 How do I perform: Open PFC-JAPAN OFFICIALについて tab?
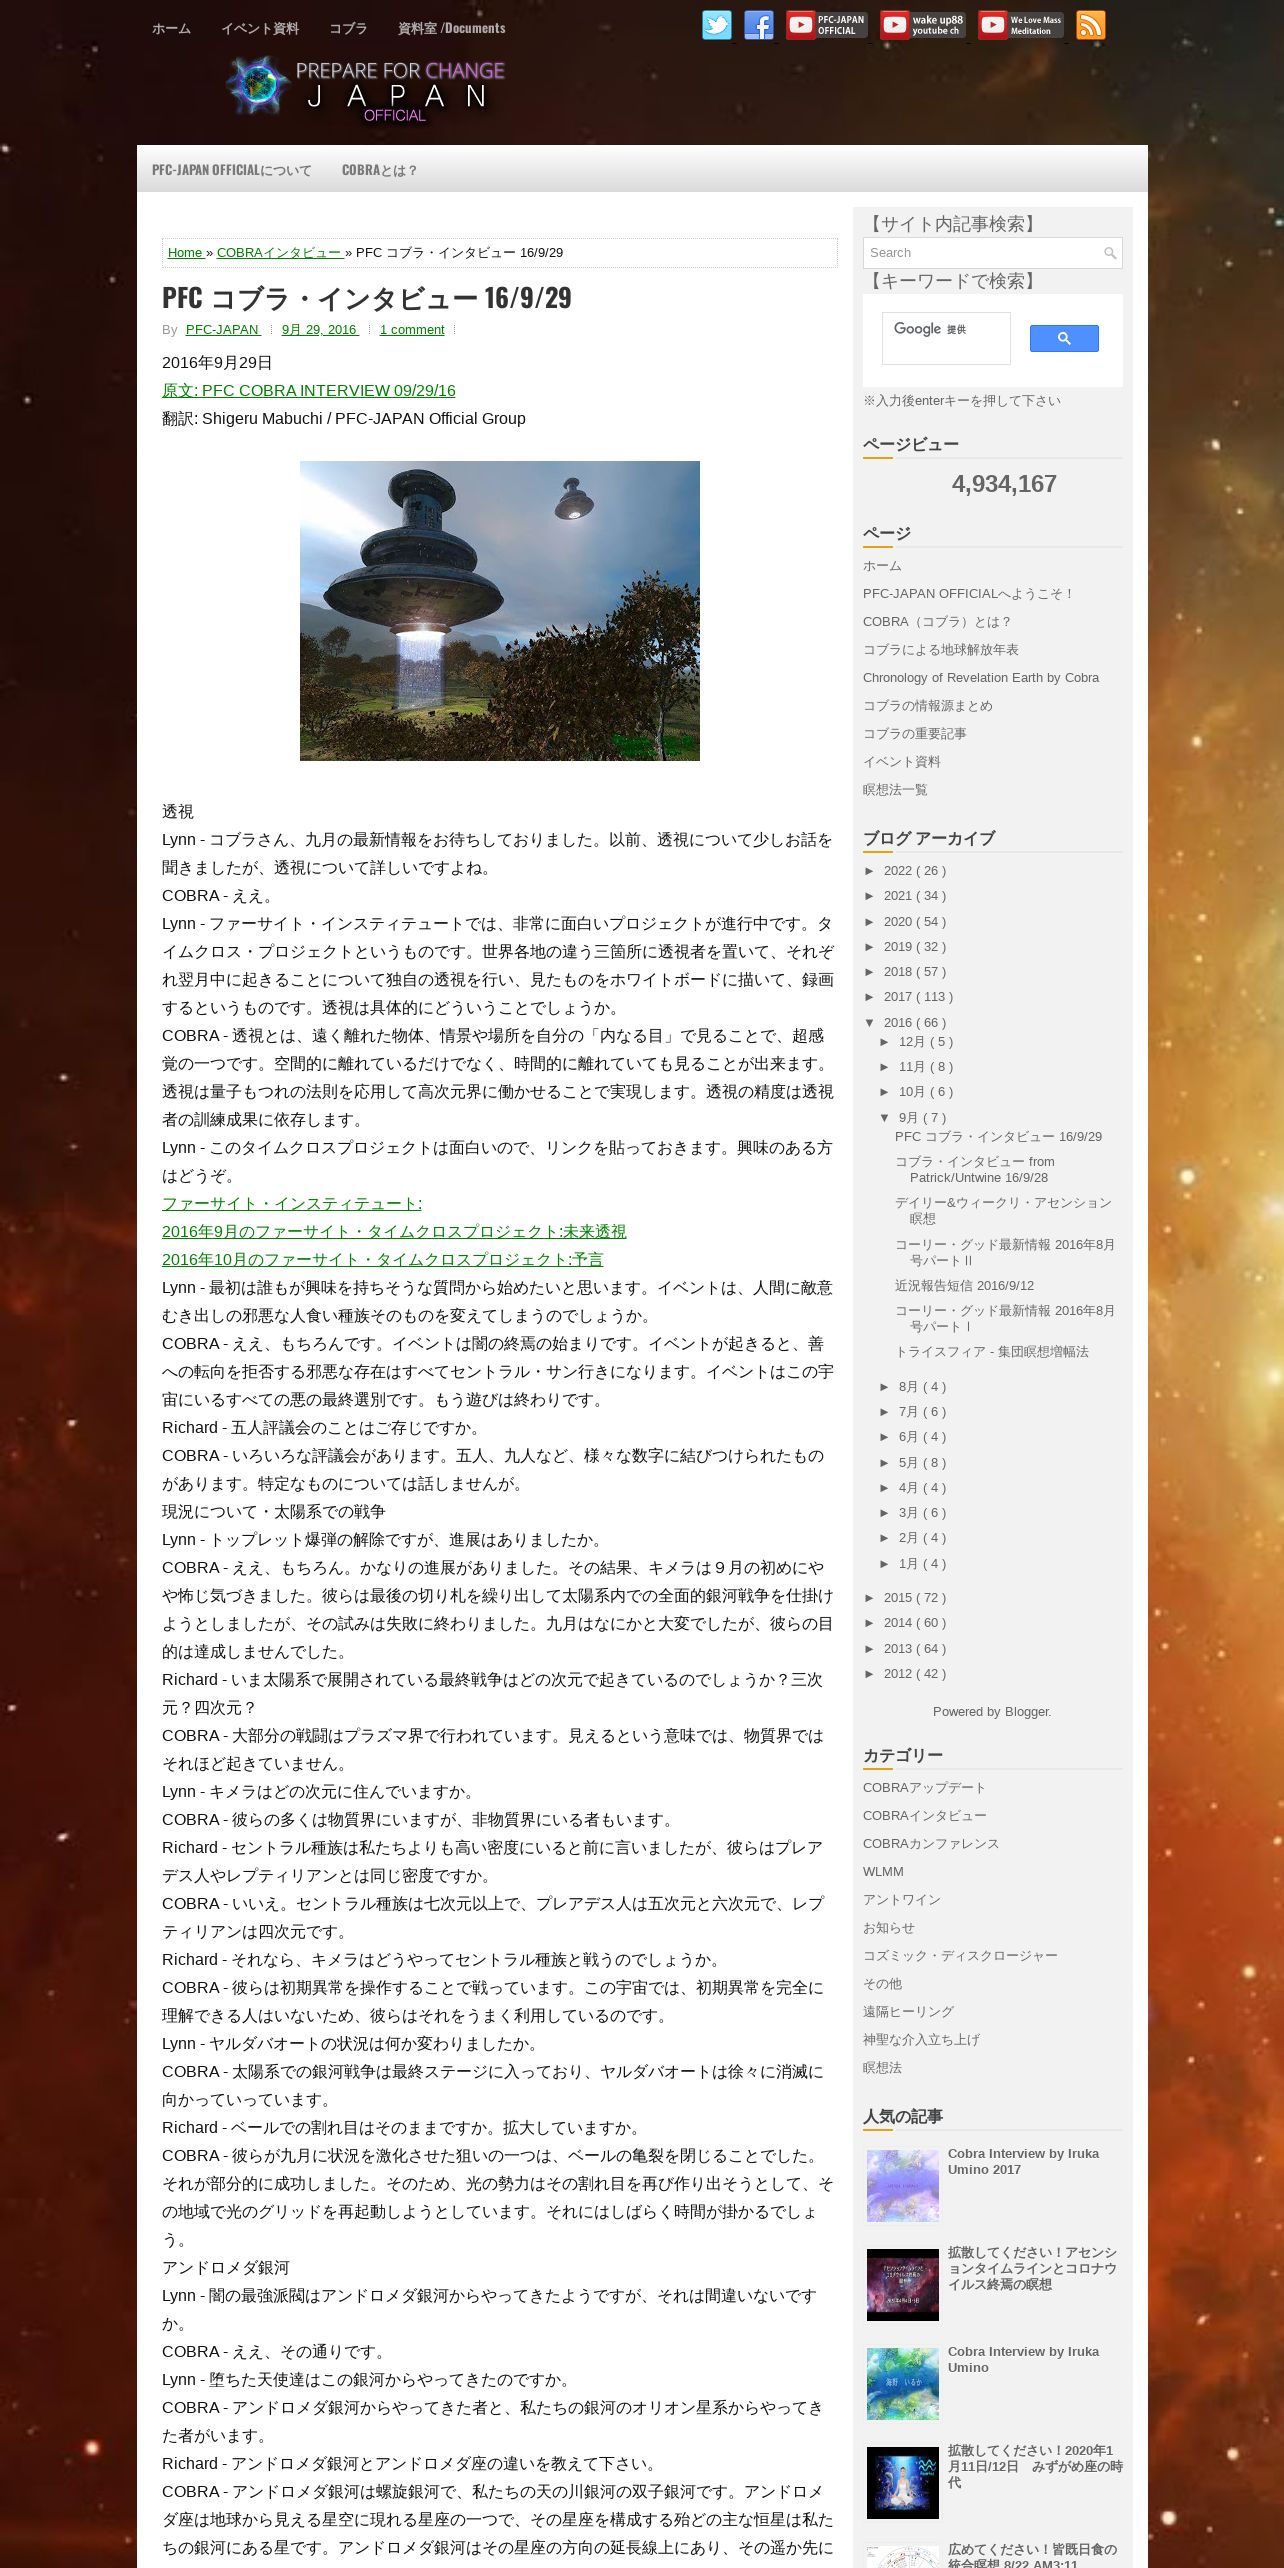click(x=232, y=170)
